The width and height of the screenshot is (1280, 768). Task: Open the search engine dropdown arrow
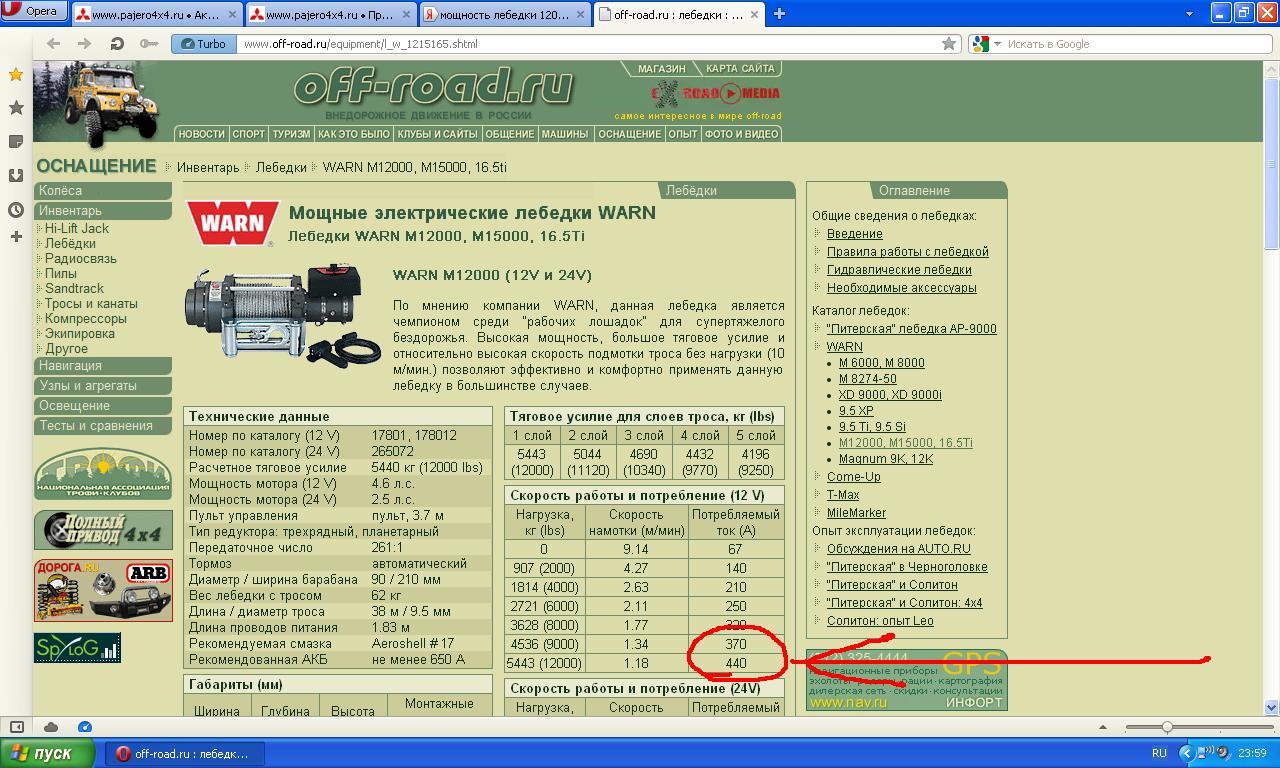(x=994, y=44)
